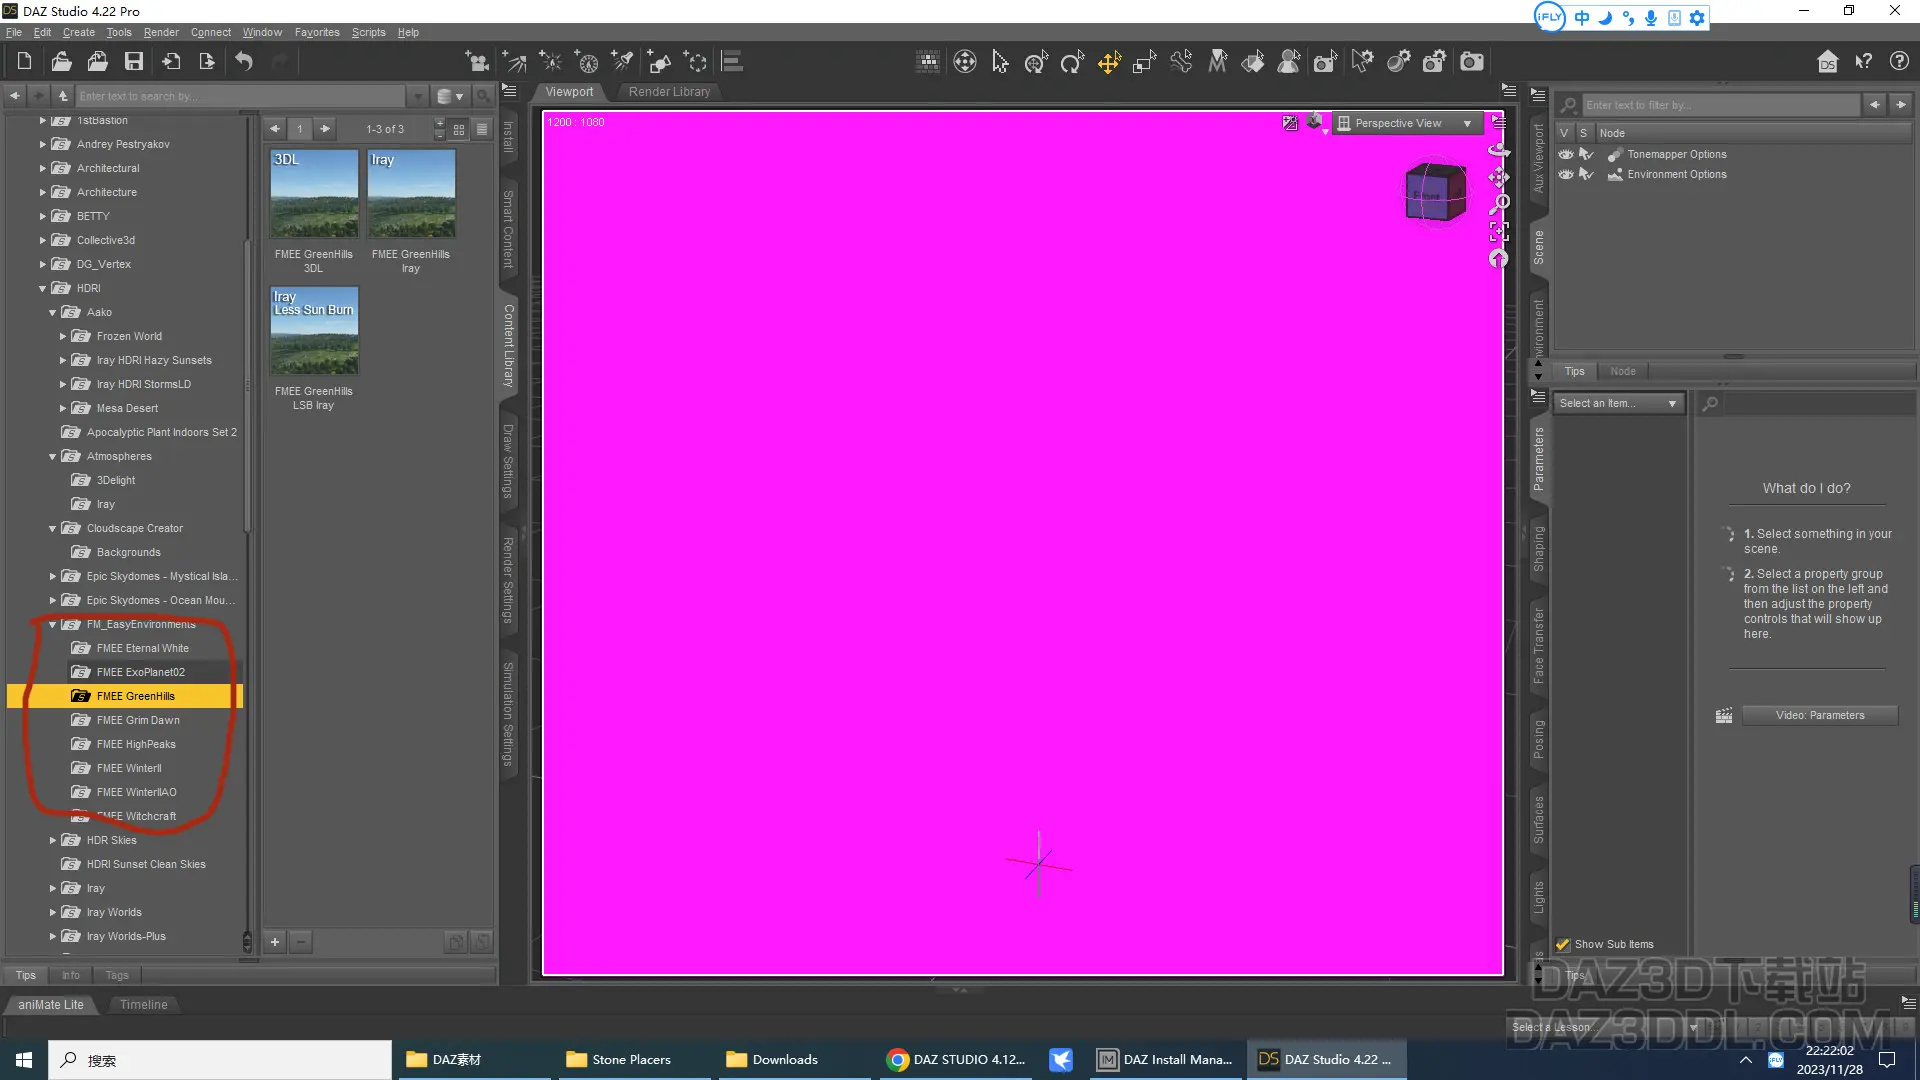Click the plus add button below content

(275, 941)
